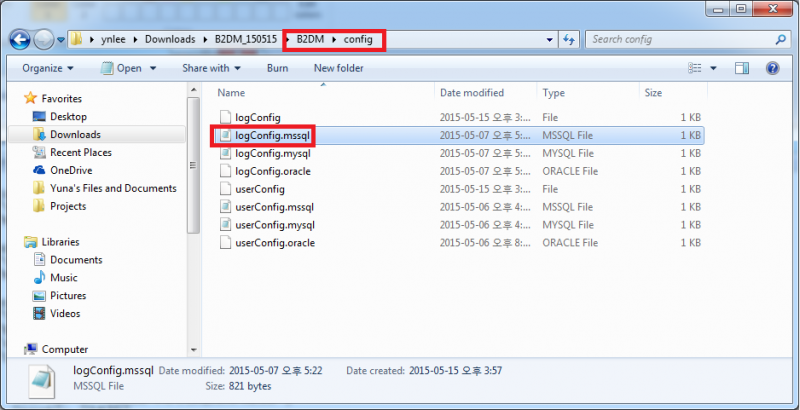Open the Change your view dropdown arrow
800x410 pixels.
click(713, 68)
